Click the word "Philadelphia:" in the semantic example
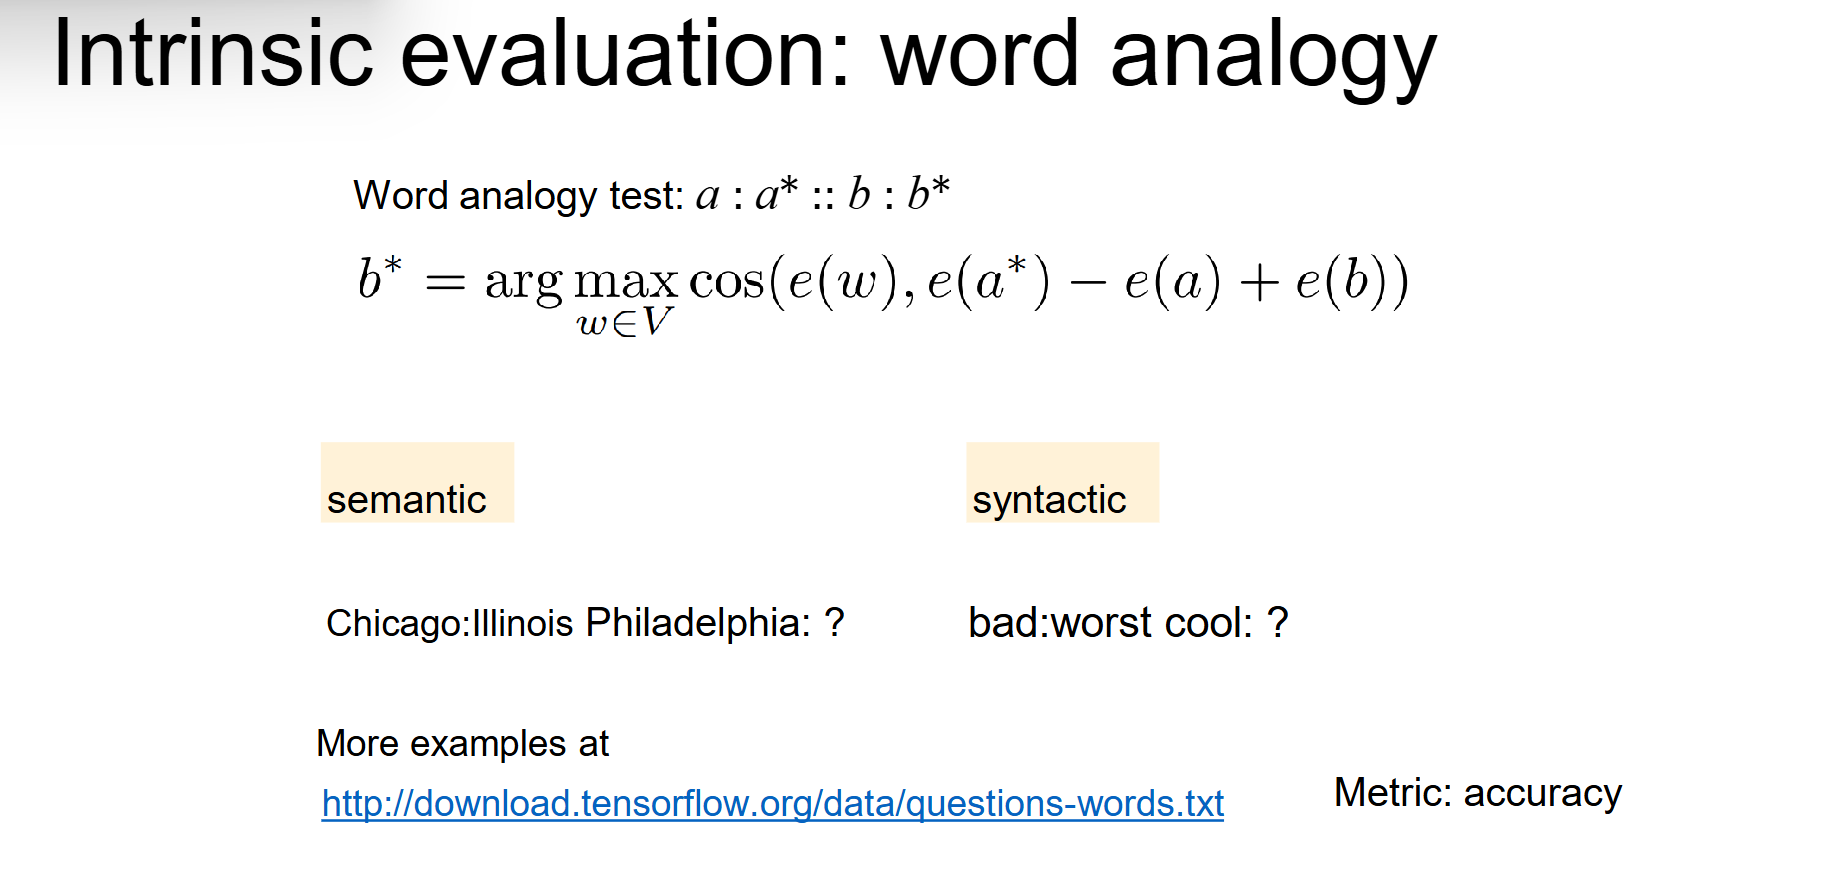1831x883 pixels. coord(697,623)
